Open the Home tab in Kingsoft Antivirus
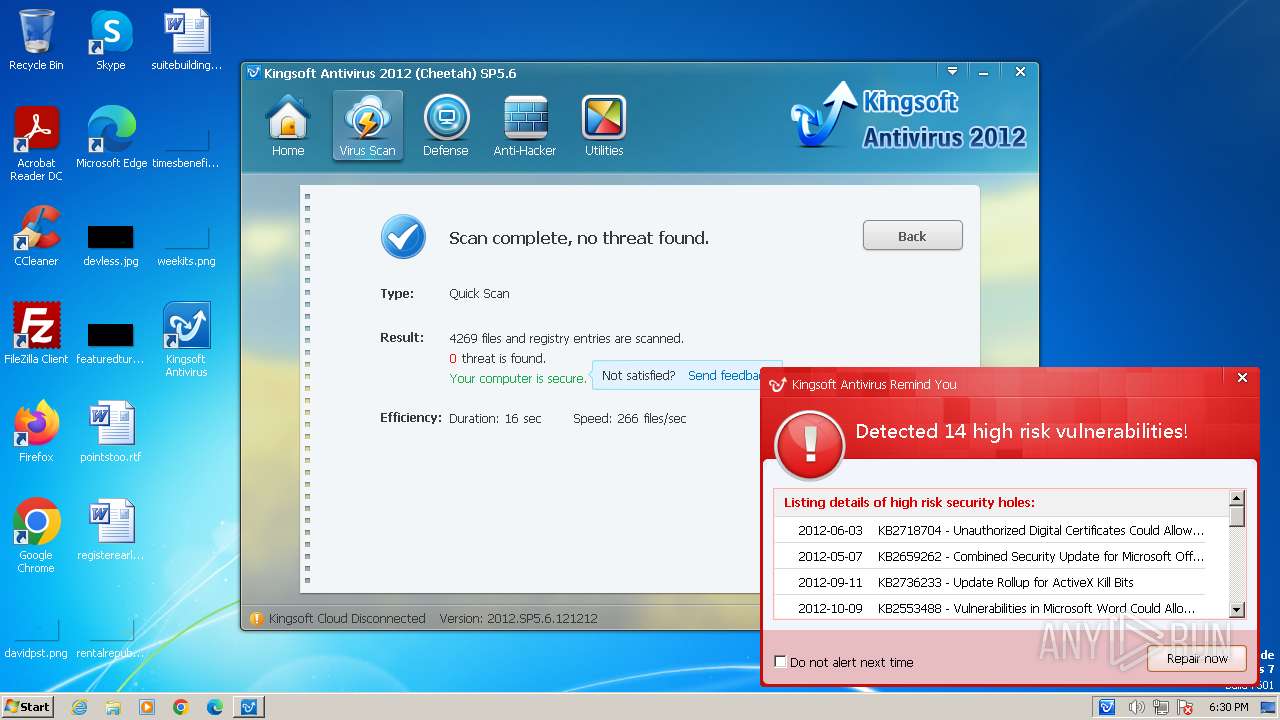Image resolution: width=1280 pixels, height=720 pixels. (288, 126)
